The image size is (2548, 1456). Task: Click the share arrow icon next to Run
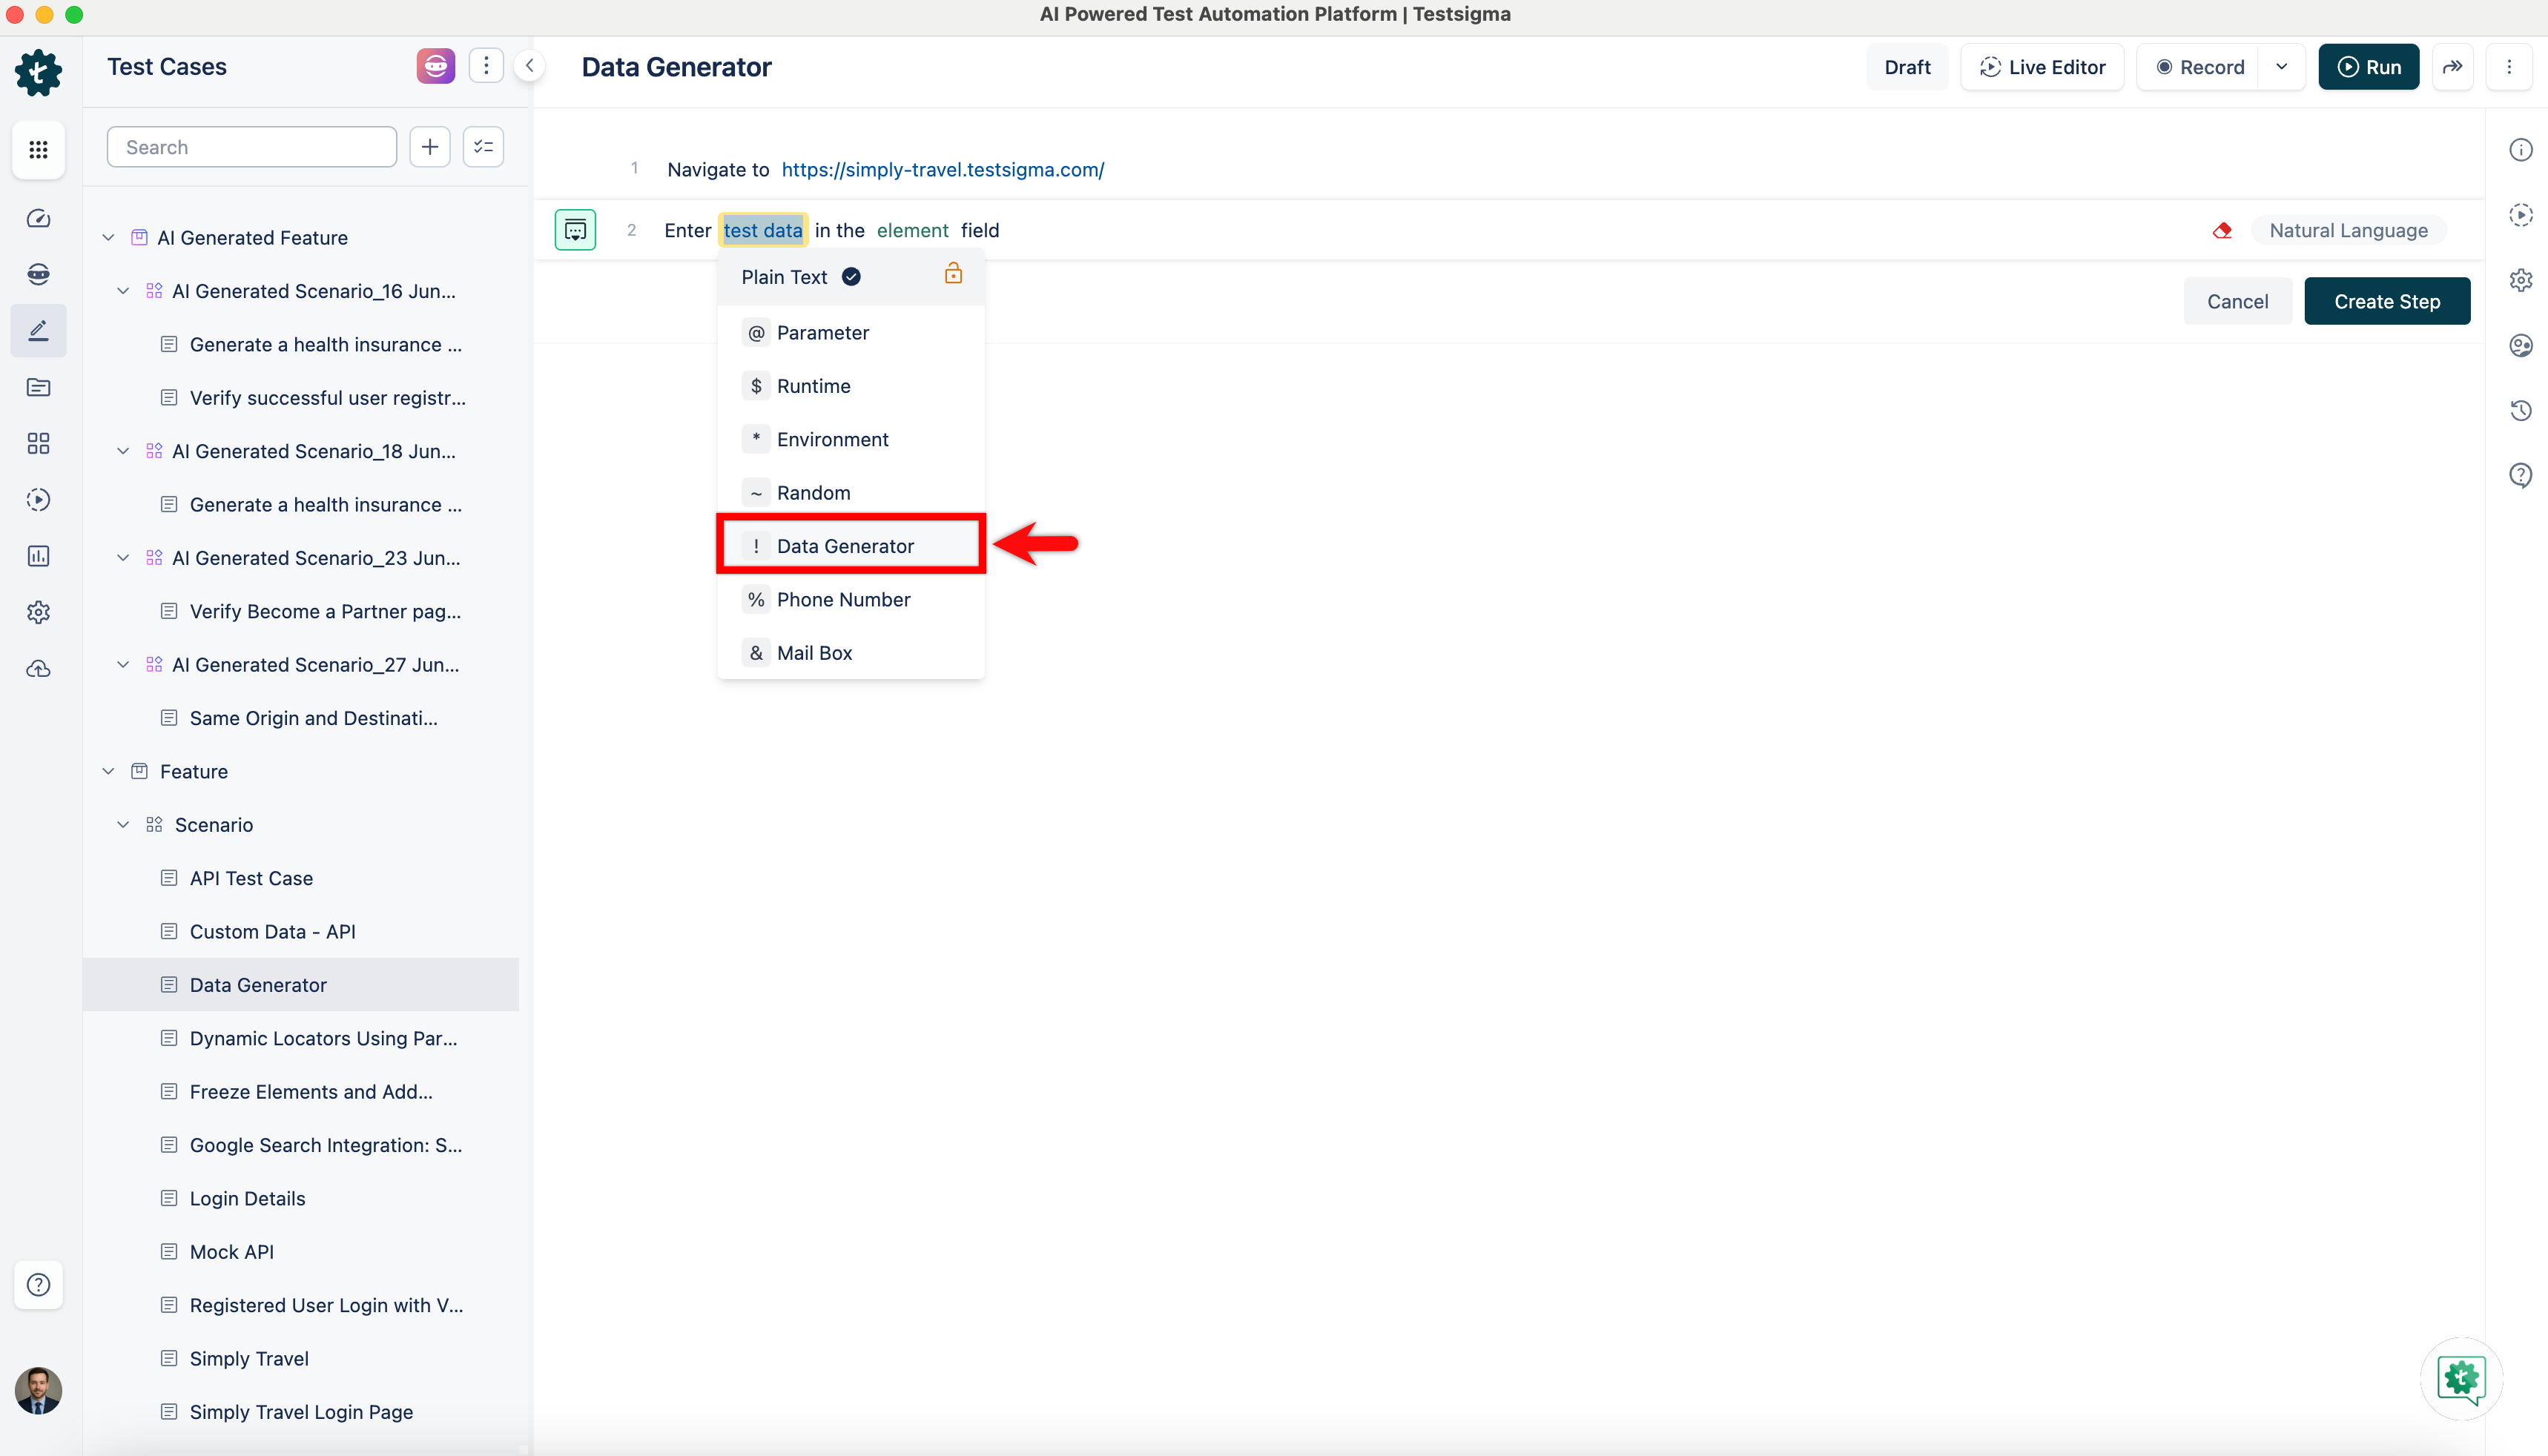pyautogui.click(x=2452, y=67)
